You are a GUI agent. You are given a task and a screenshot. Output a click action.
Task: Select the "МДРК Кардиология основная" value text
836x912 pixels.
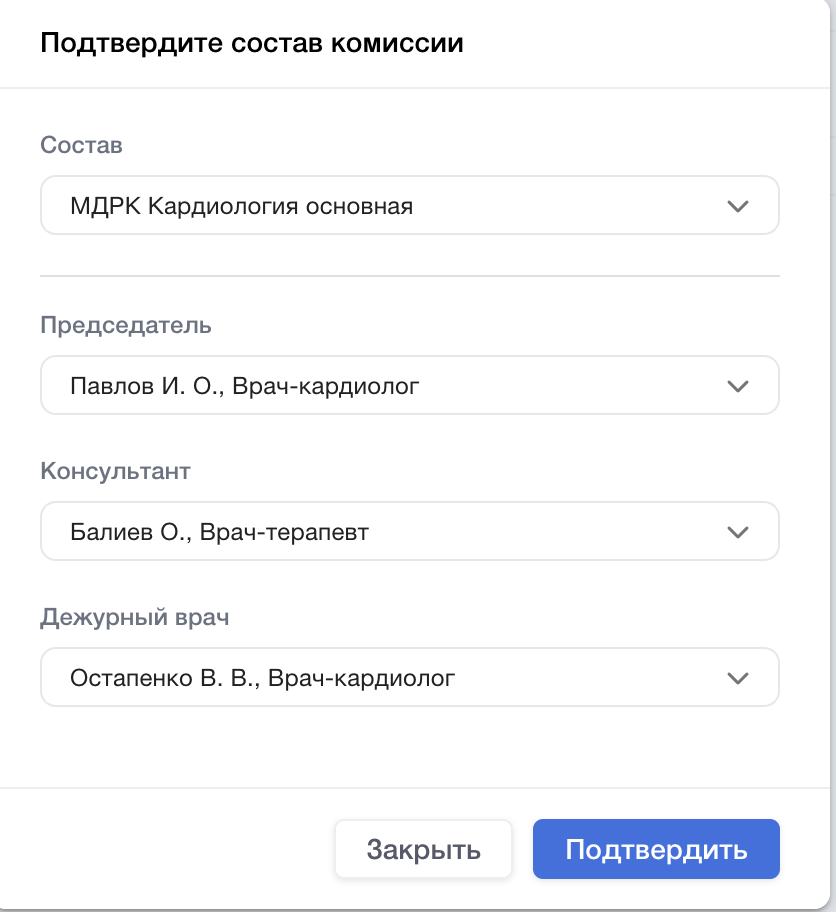tap(241, 206)
